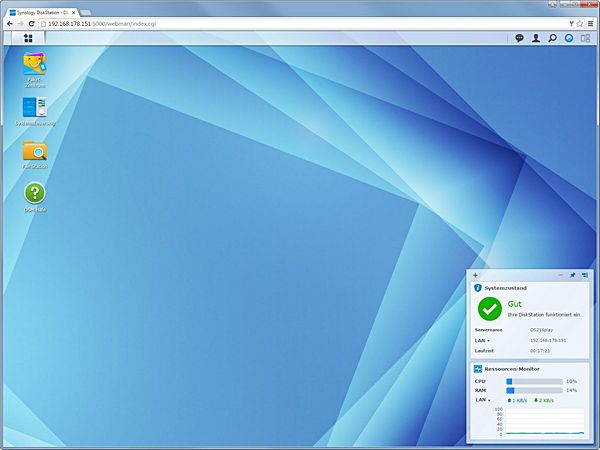Click the network usage graph

tap(545, 421)
